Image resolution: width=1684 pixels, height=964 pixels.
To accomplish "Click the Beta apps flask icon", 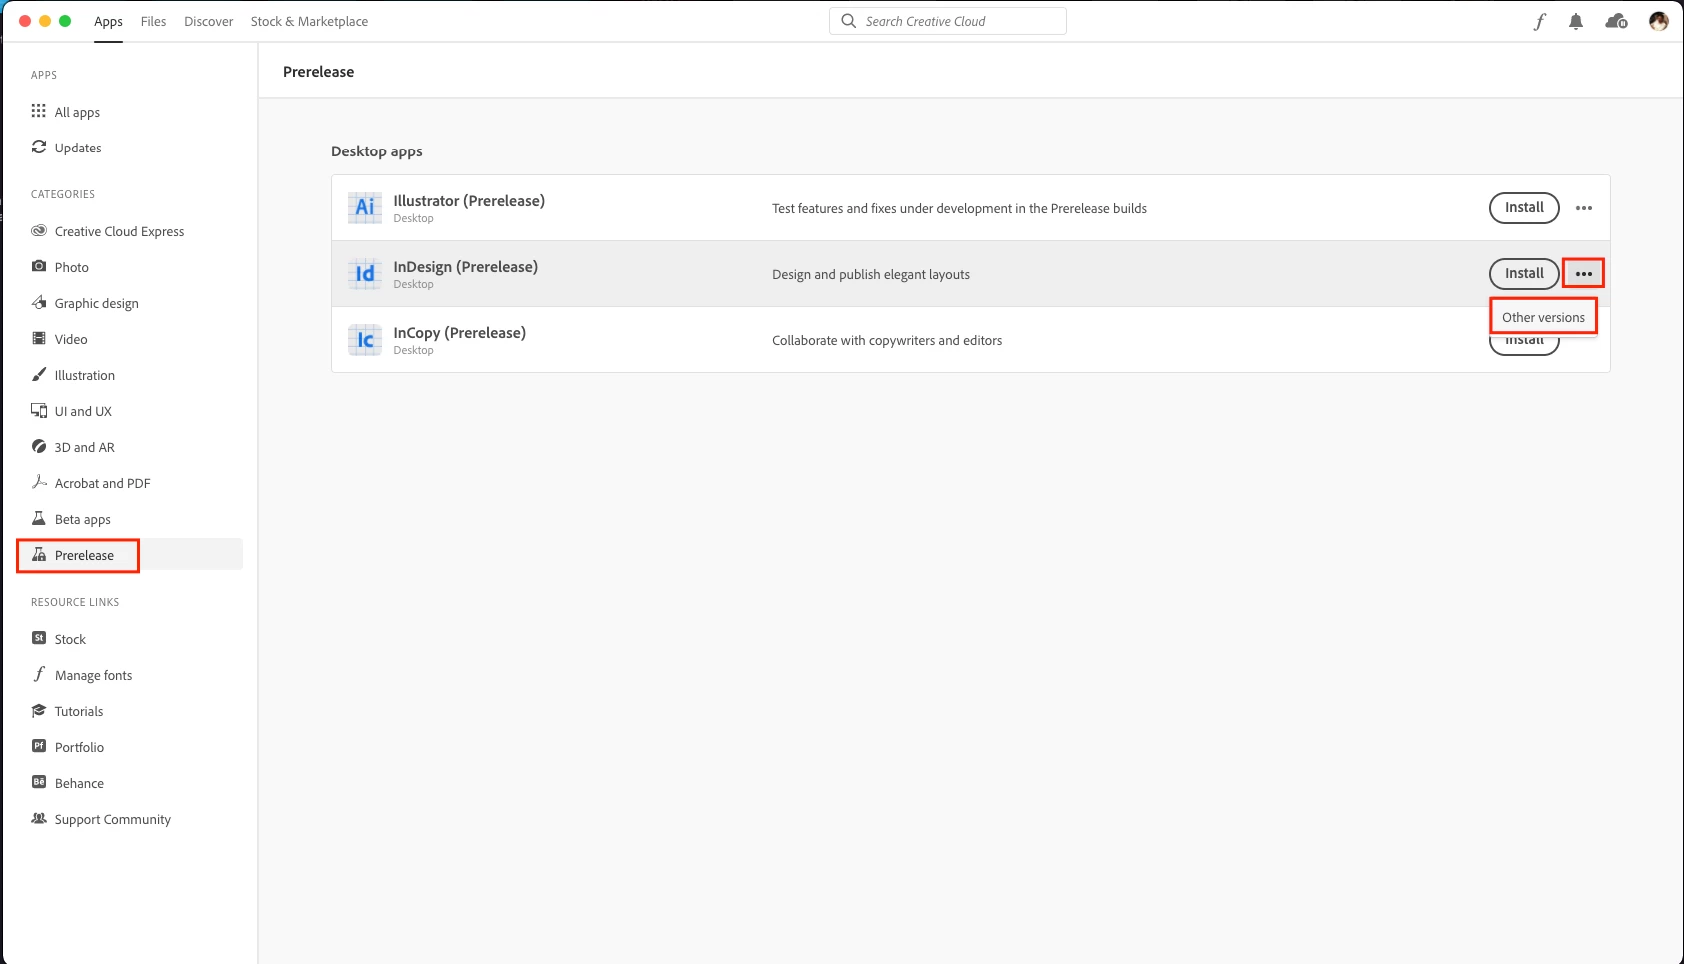I will (x=39, y=518).
